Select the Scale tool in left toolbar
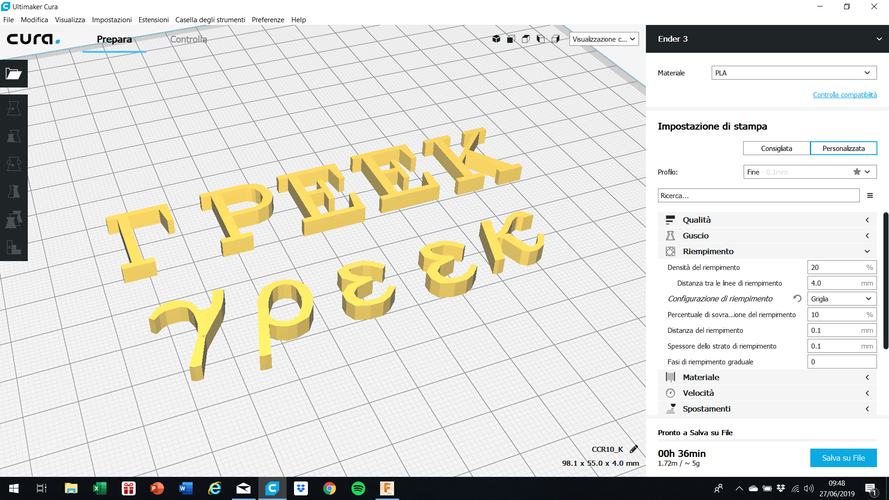Image resolution: width=889 pixels, height=500 pixels. 14,136
